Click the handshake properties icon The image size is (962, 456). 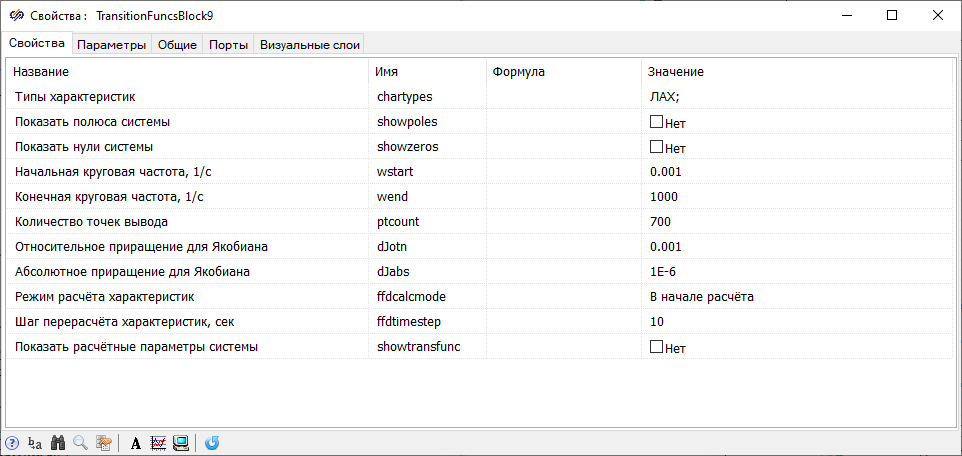click(x=103, y=443)
